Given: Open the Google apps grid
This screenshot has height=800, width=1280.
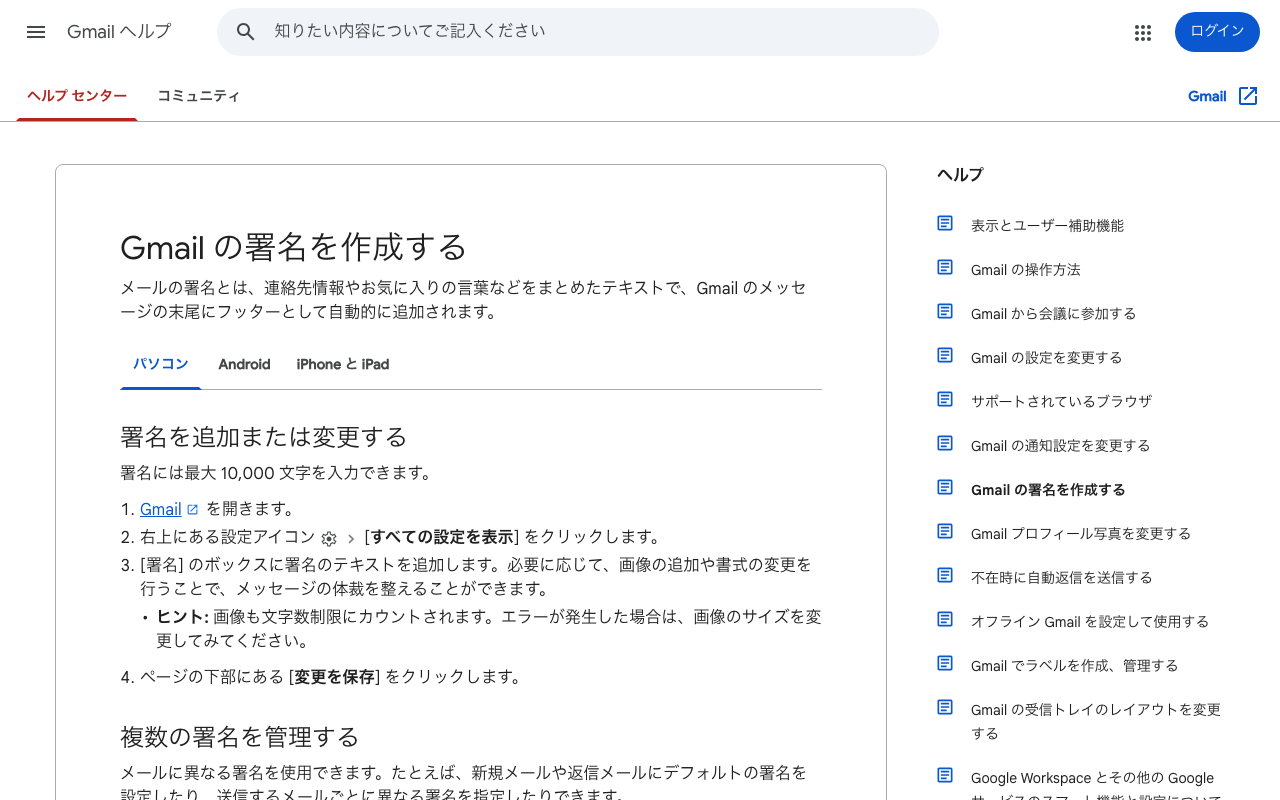Looking at the screenshot, I should pyautogui.click(x=1143, y=32).
